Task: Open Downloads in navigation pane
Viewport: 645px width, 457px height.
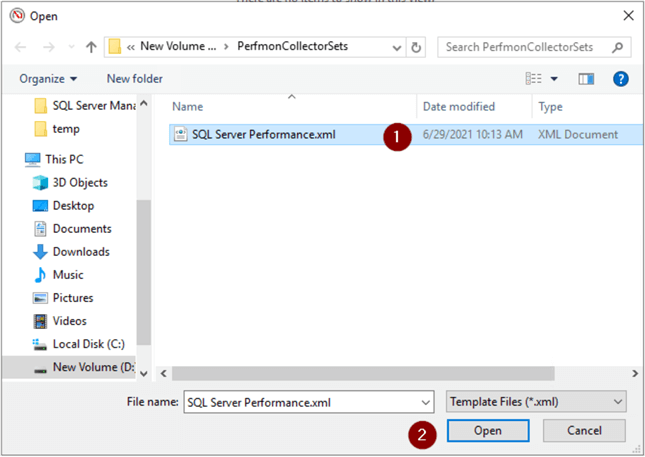Action: tap(71, 251)
